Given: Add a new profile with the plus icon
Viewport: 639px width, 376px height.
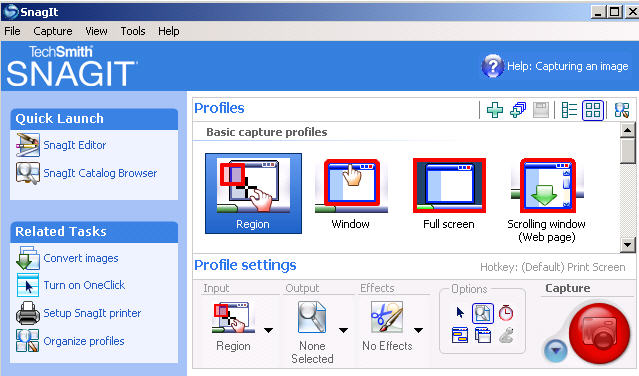Looking at the screenshot, I should pos(495,110).
